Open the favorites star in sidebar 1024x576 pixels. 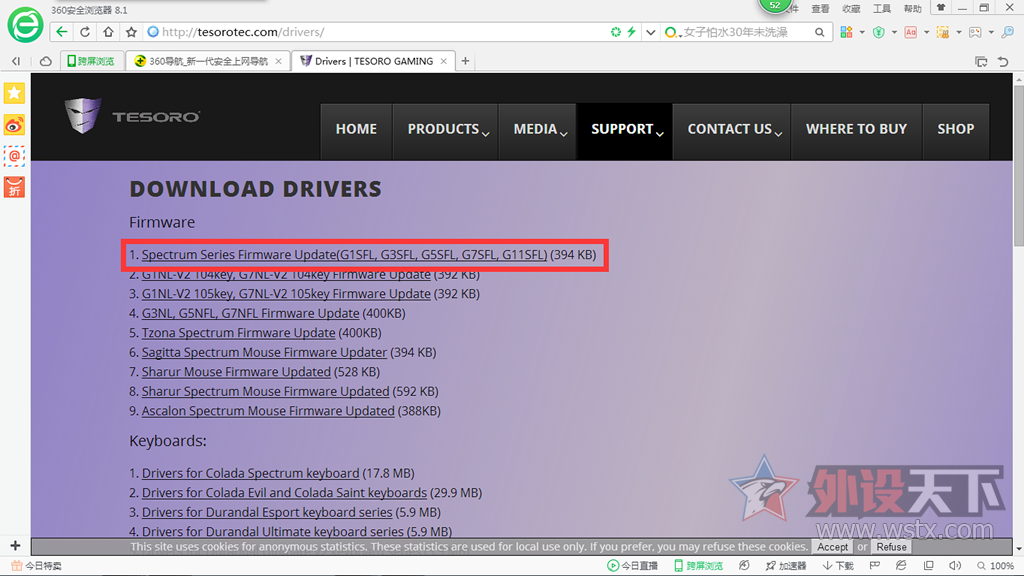14,93
